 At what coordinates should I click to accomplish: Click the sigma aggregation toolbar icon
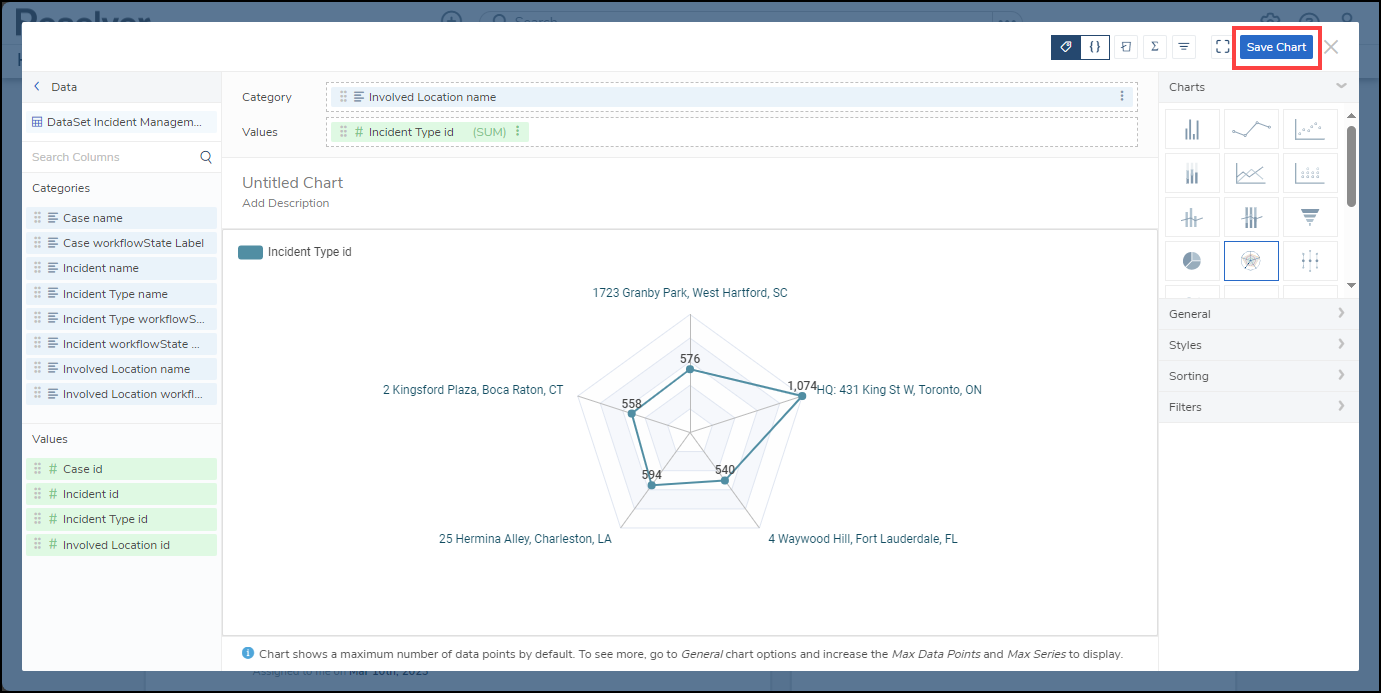pyautogui.click(x=1155, y=47)
